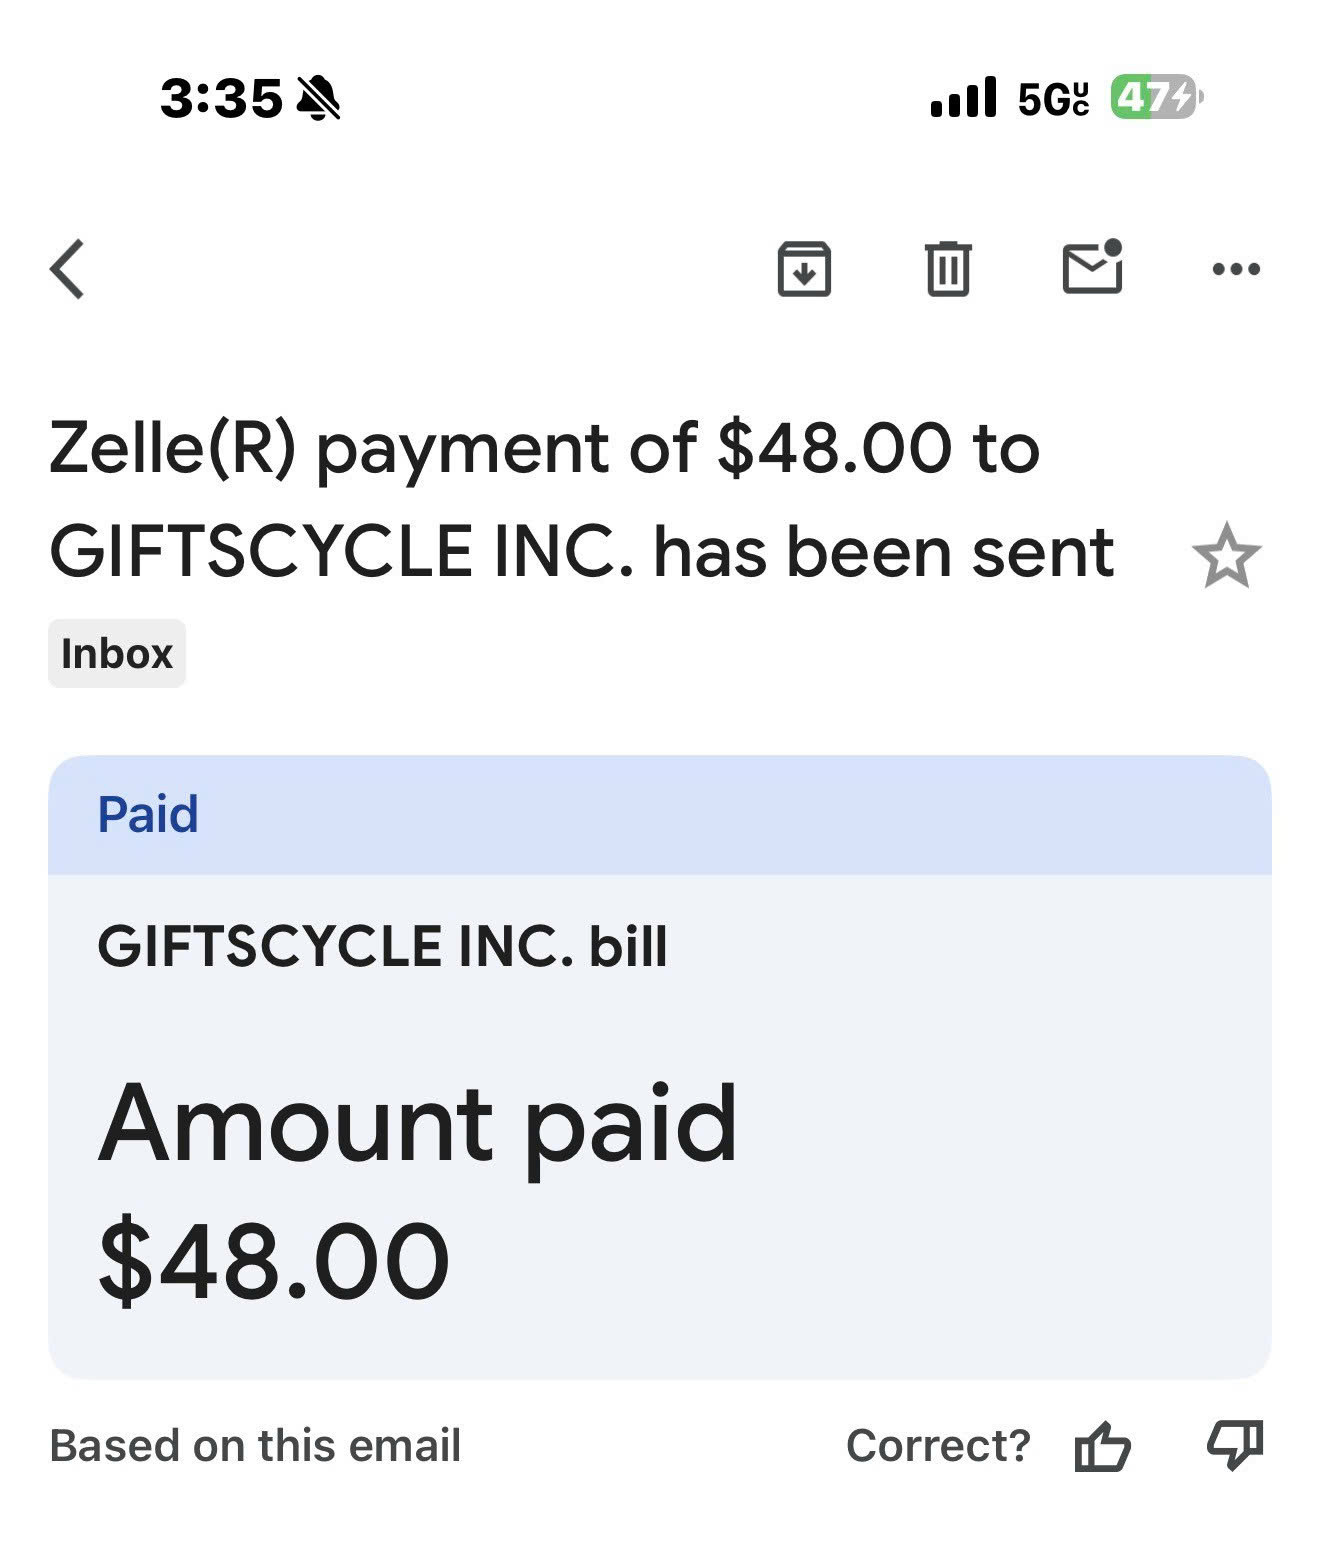Go back using the left chevron
The width and height of the screenshot is (1320, 1566).
point(68,269)
